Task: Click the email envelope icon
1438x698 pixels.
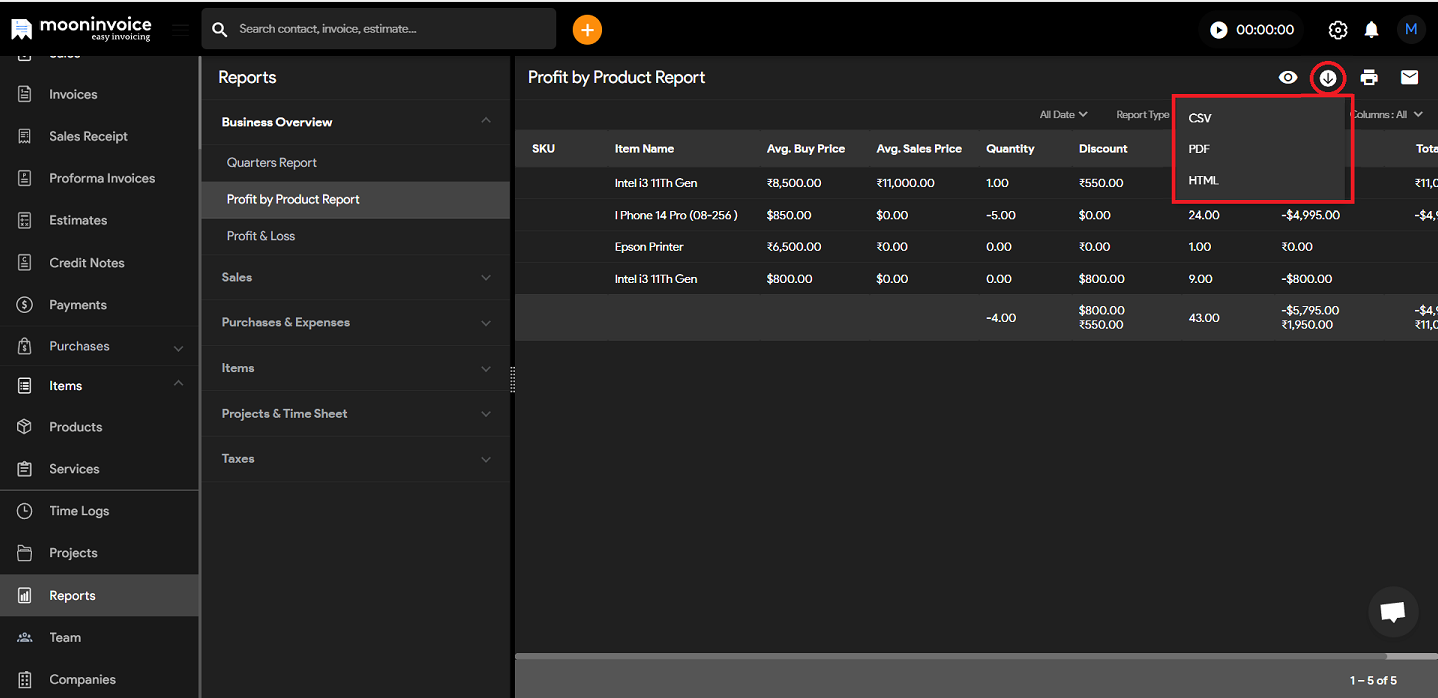Action: coord(1409,78)
